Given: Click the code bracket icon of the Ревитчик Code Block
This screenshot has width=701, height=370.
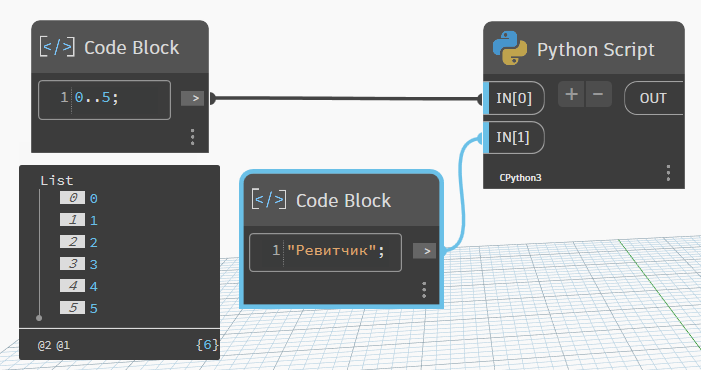Looking at the screenshot, I should pyautogui.click(x=269, y=199).
